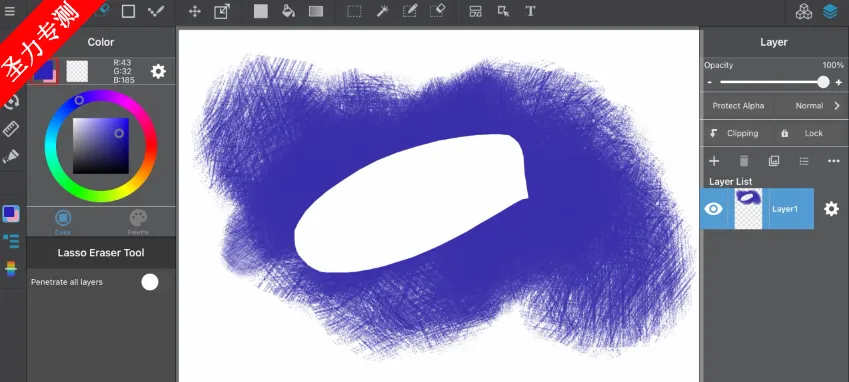Screen dimensions: 849x382
Task: Select the blue foreground color swatch
Action: pos(44,71)
